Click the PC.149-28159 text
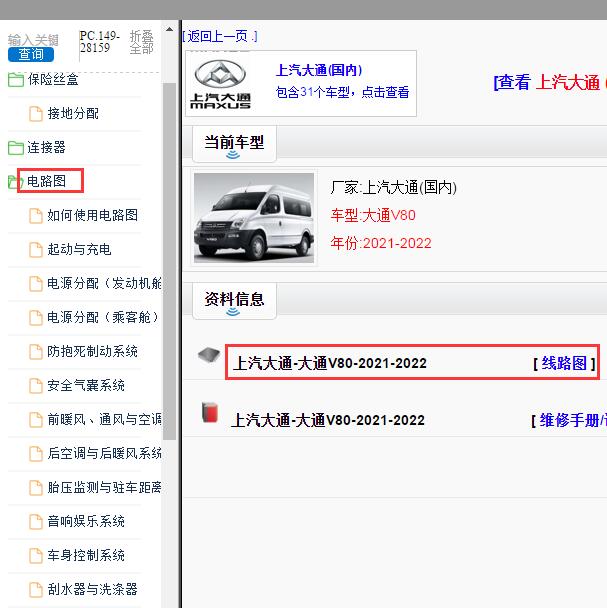The width and height of the screenshot is (607, 608). click(100, 42)
